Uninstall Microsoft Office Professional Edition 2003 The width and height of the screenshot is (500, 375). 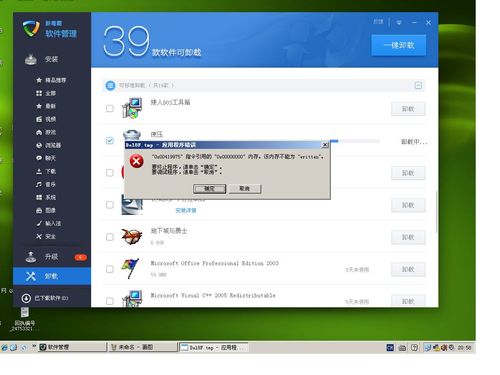(x=408, y=269)
